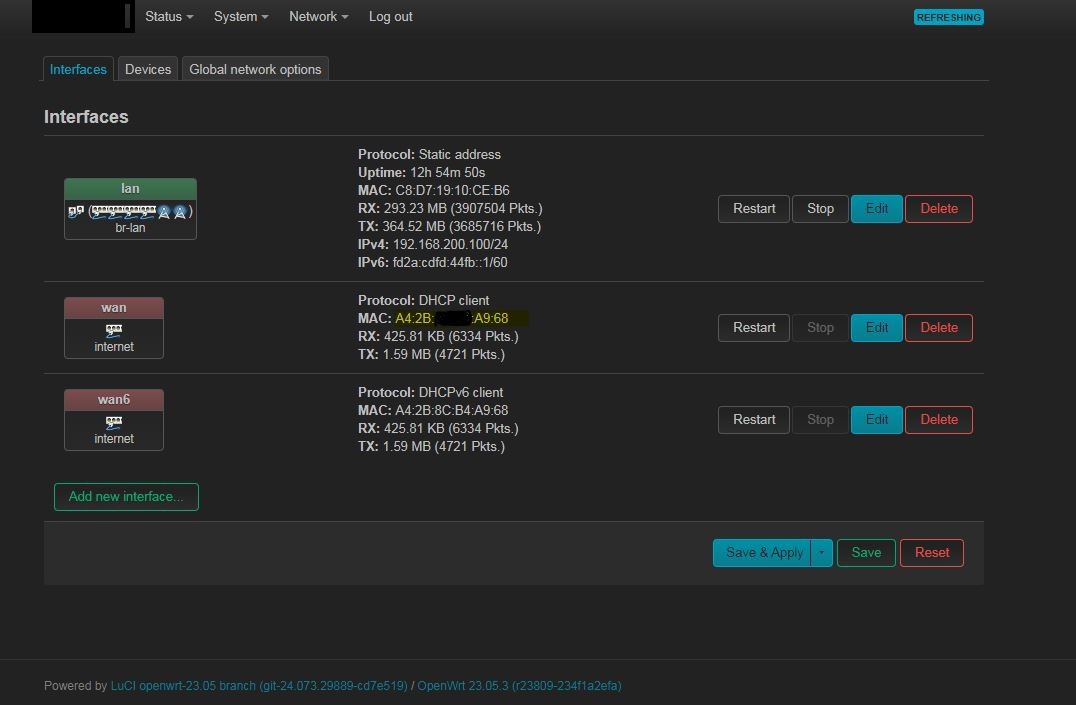The height and width of the screenshot is (705, 1076).
Task: Click Add new interface button
Action: coord(126,497)
